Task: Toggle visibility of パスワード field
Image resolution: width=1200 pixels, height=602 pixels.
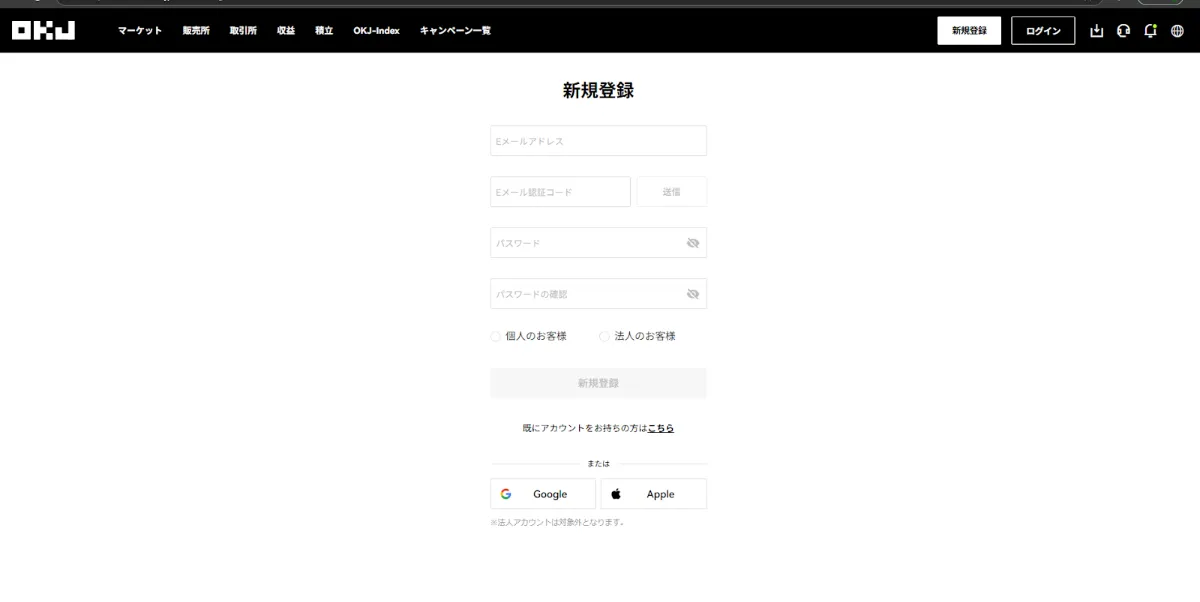Action: tap(693, 243)
